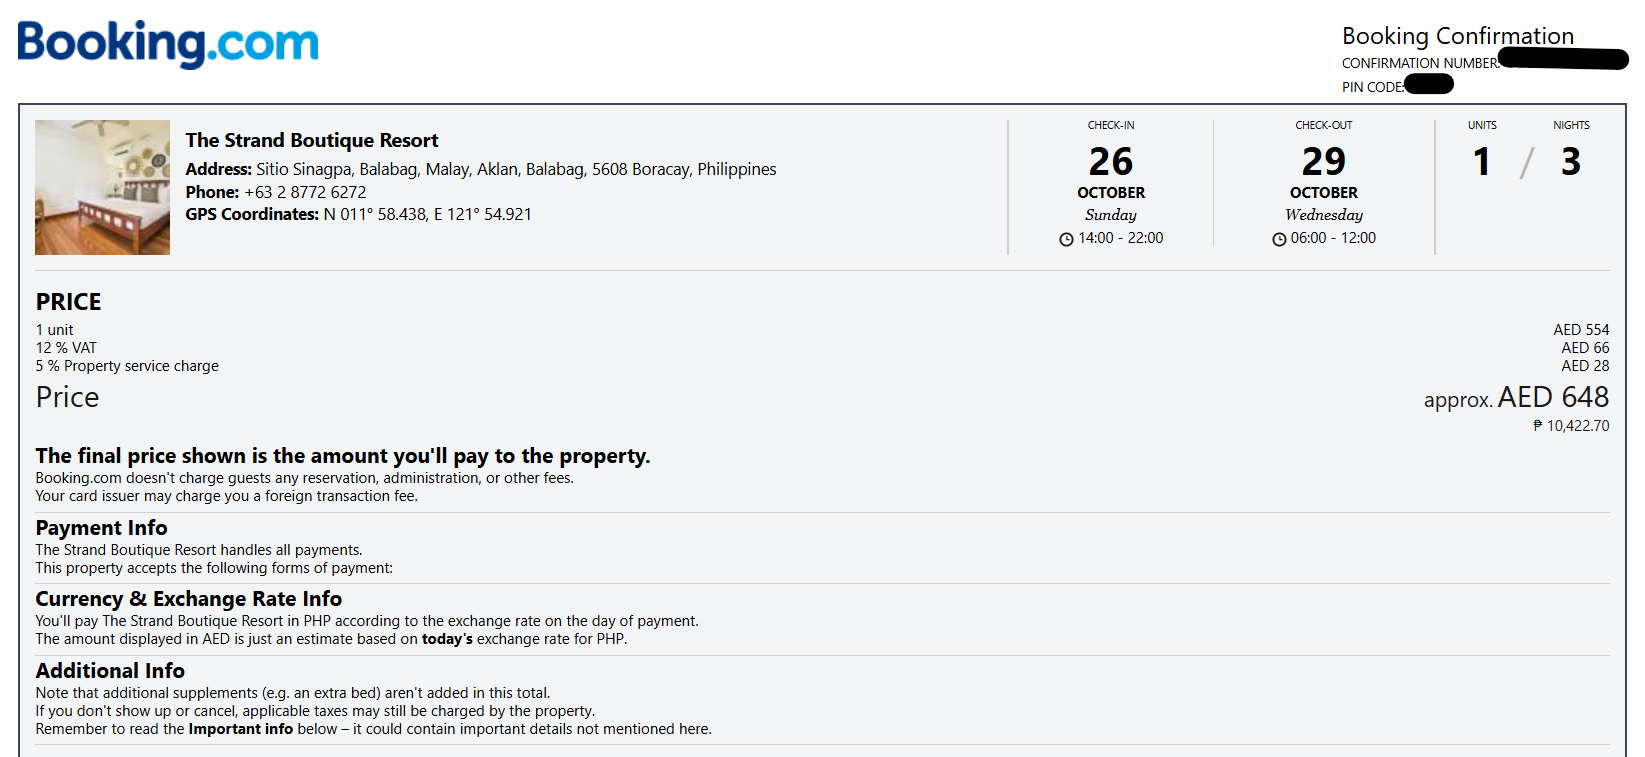Open the hotel room thumbnail photo
The image size is (1645, 757).
[102, 187]
